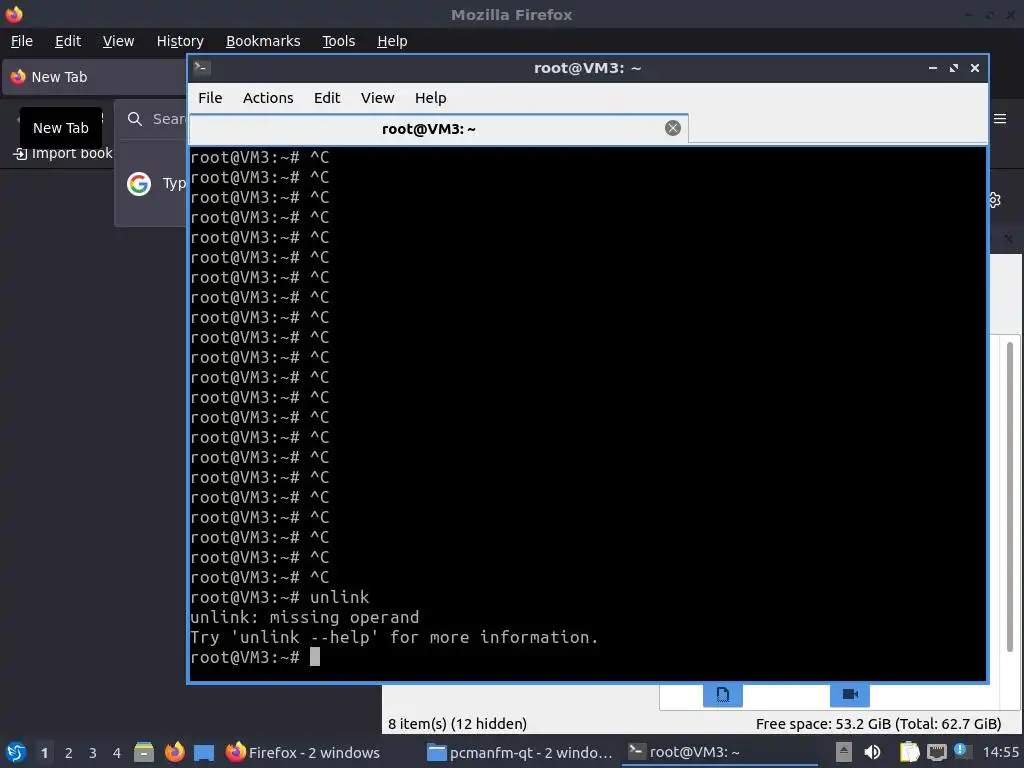Select pcmanfm-qt taskbar button
The width and height of the screenshot is (1024, 768).
click(x=519, y=752)
